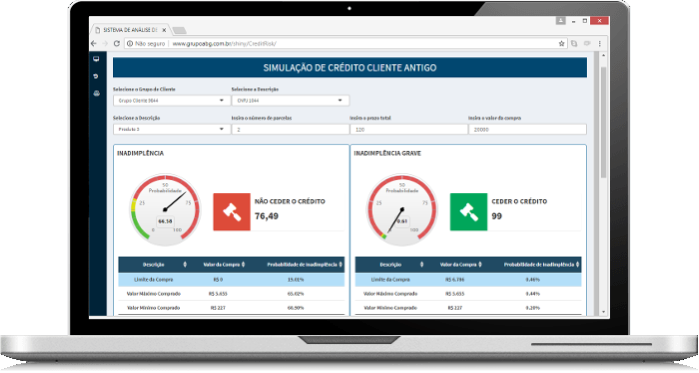Open a new browser tab

tap(179, 30)
